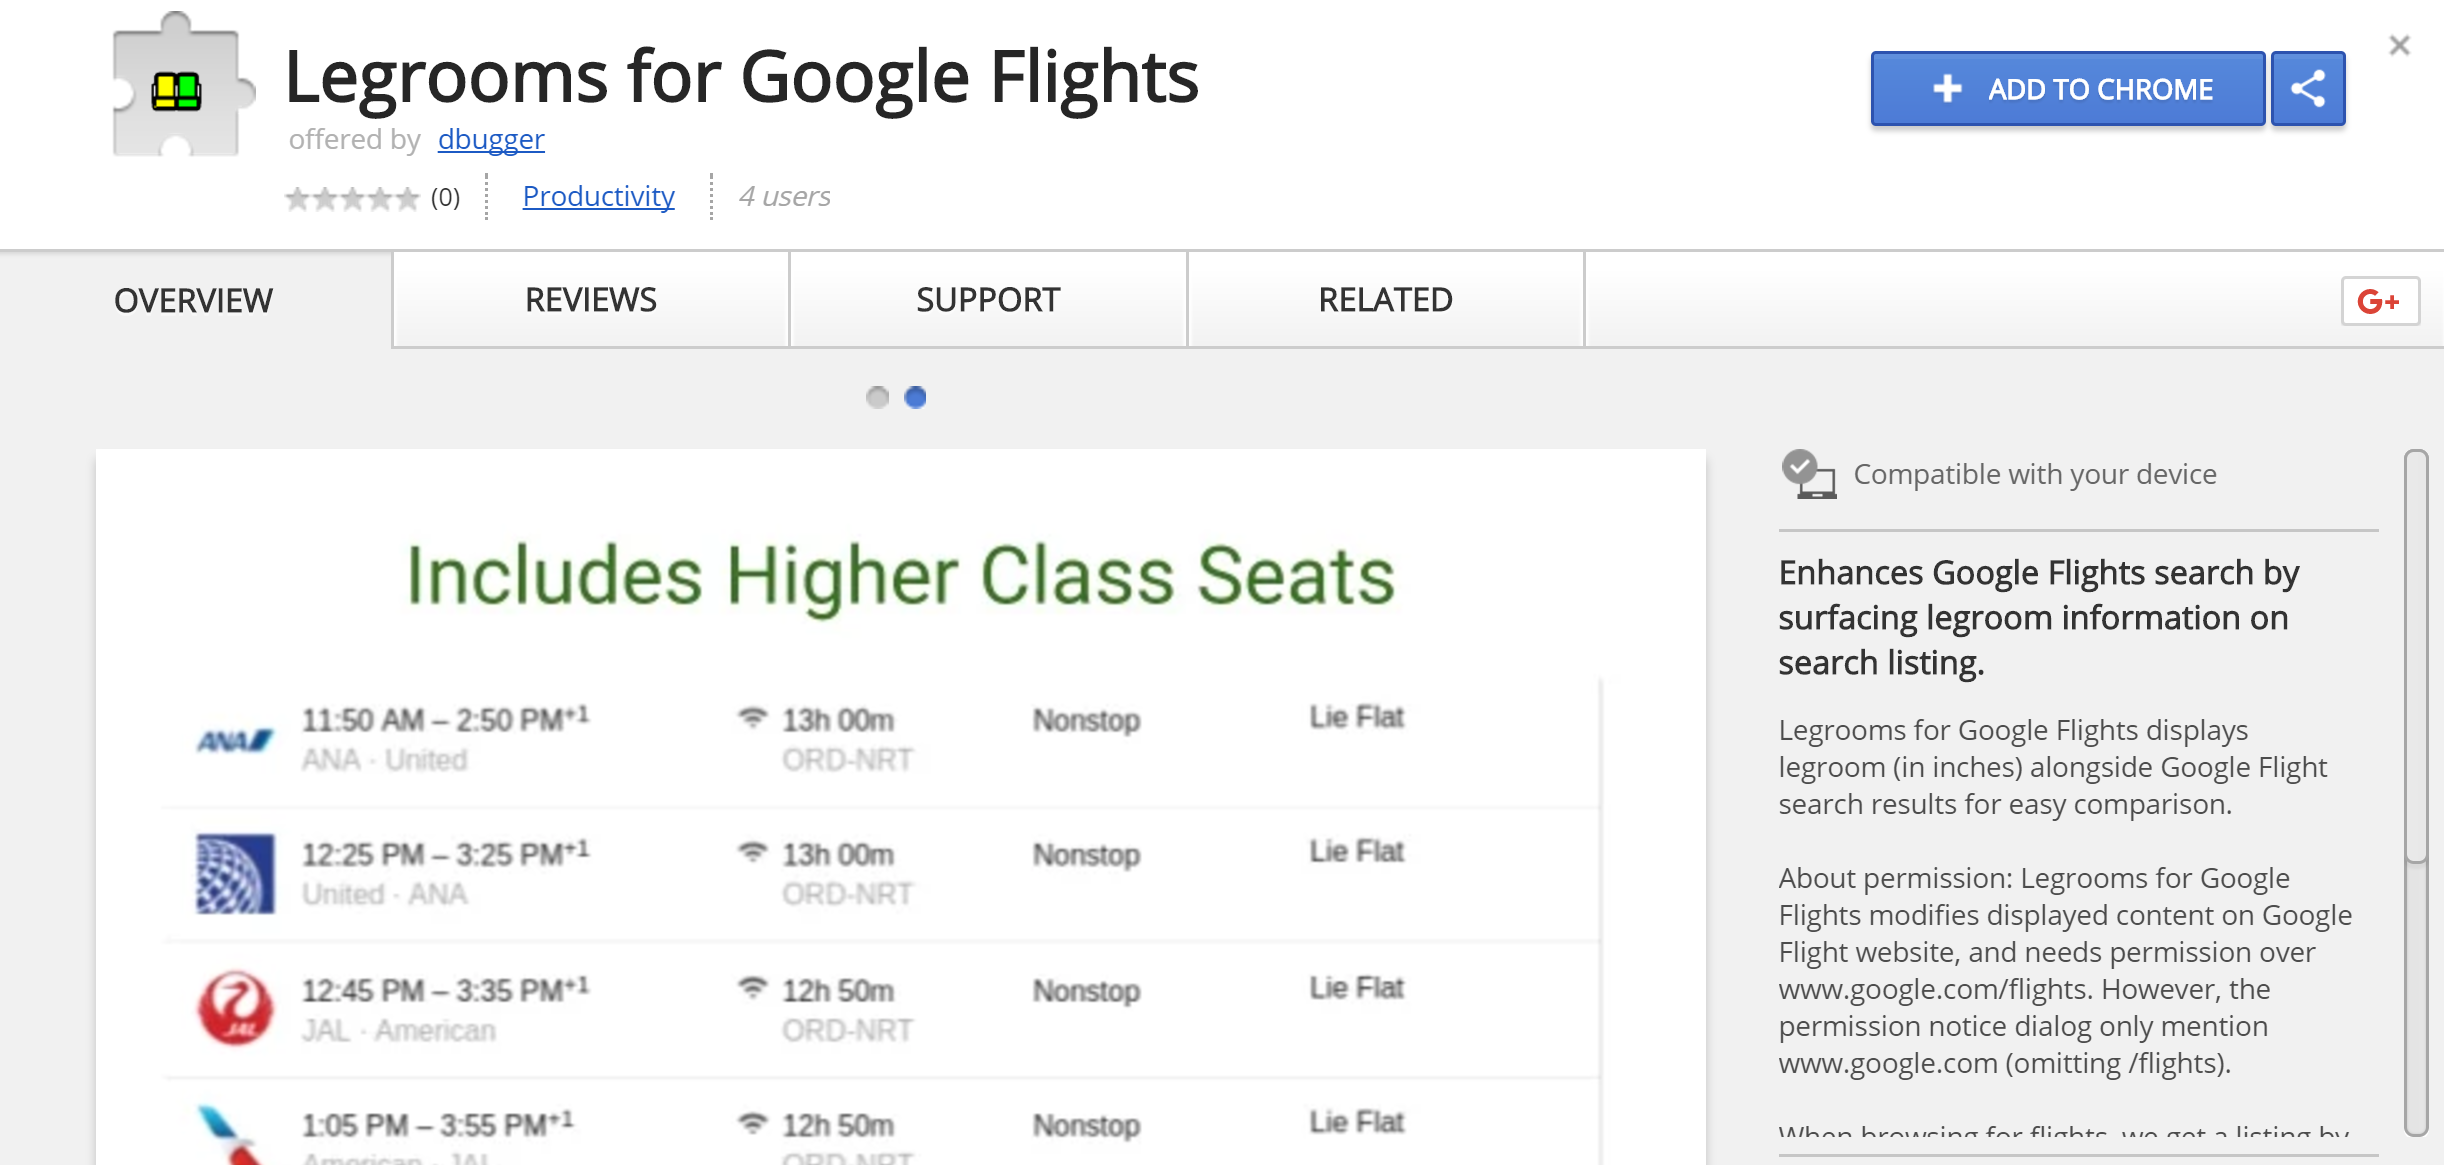This screenshot has width=2444, height=1165.
Task: Click Add to Chrome button
Action: [2067, 89]
